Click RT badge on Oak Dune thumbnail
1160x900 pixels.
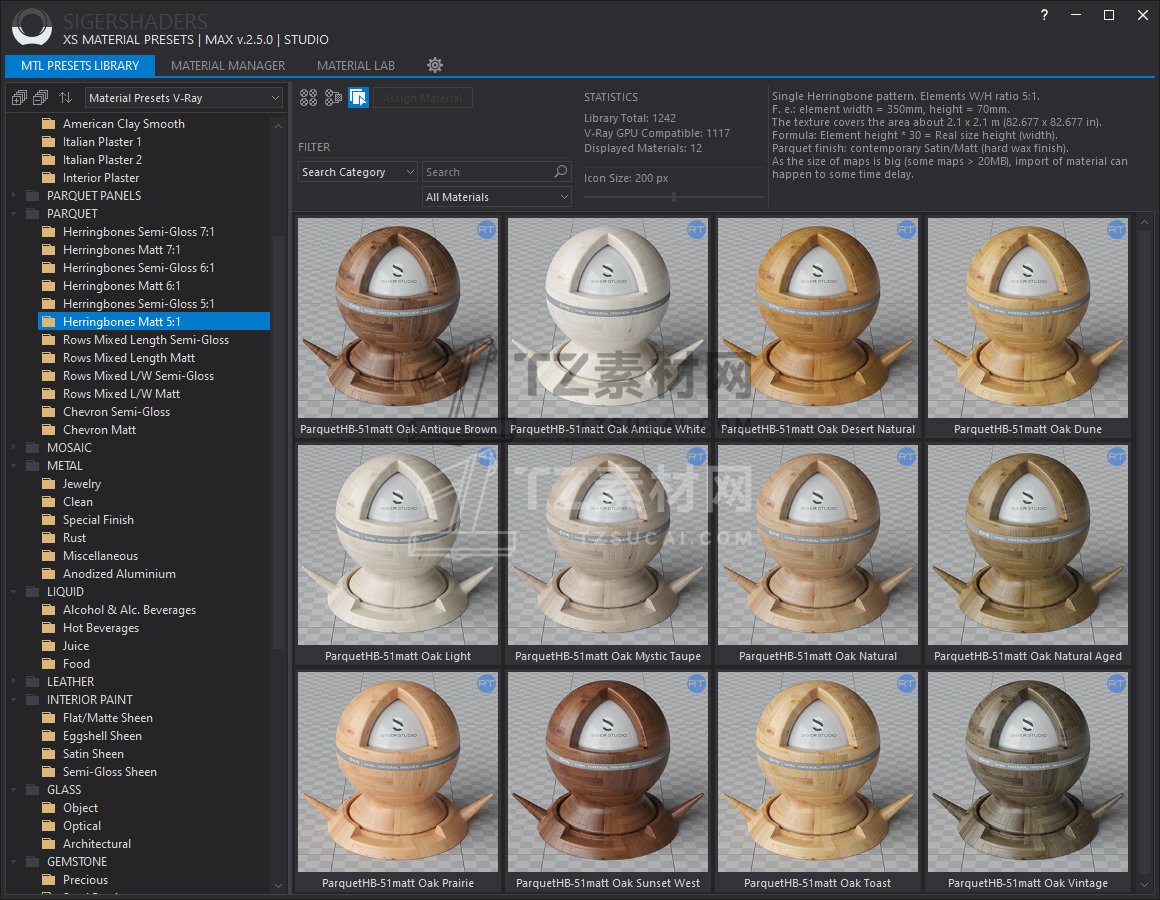[1116, 230]
